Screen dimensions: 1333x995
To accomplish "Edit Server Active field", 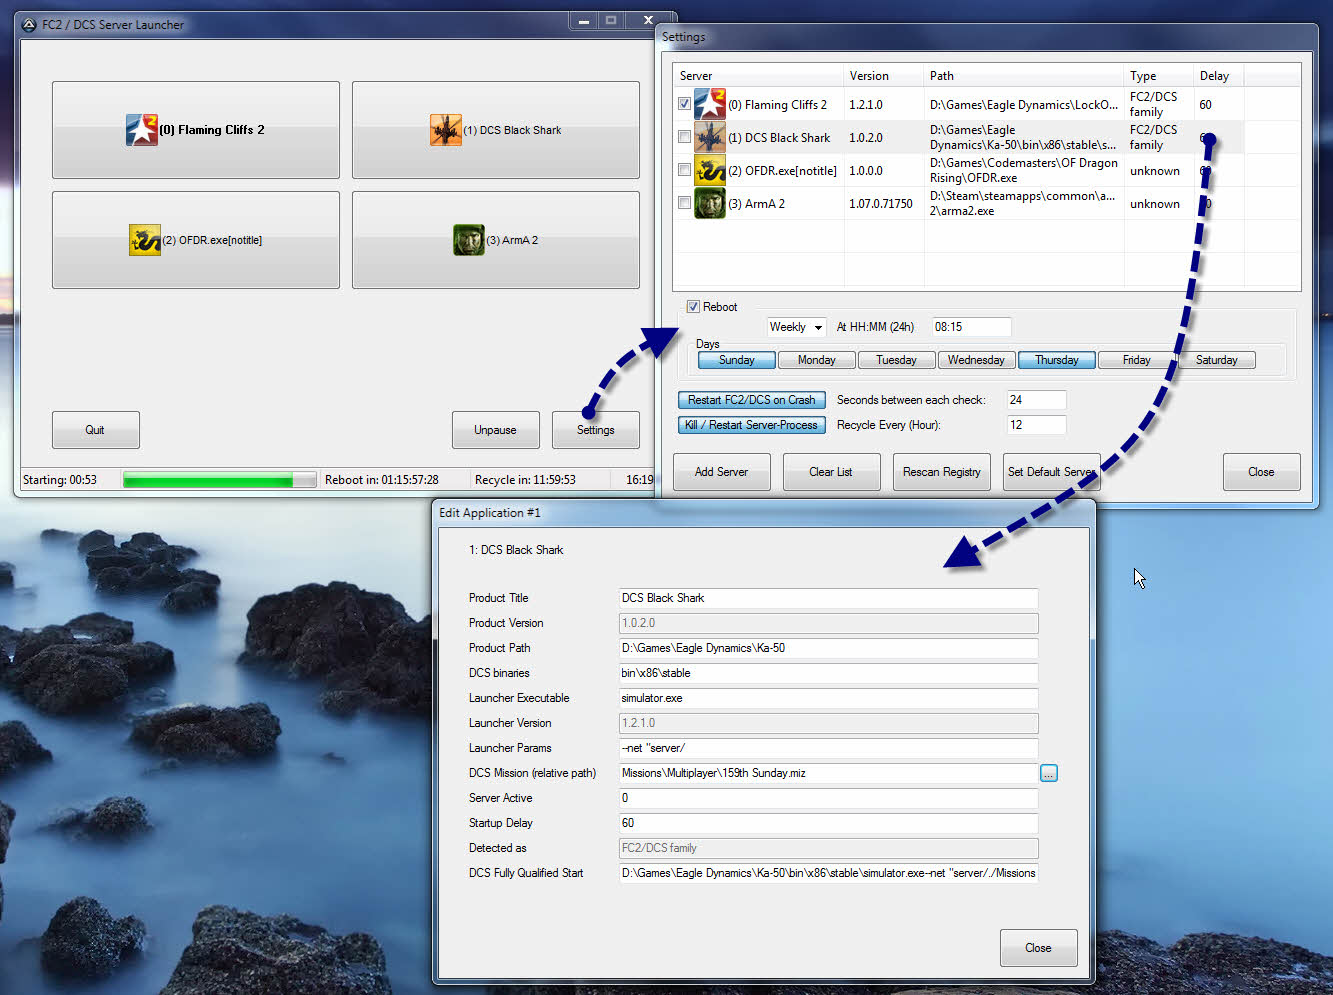I will click(x=828, y=798).
